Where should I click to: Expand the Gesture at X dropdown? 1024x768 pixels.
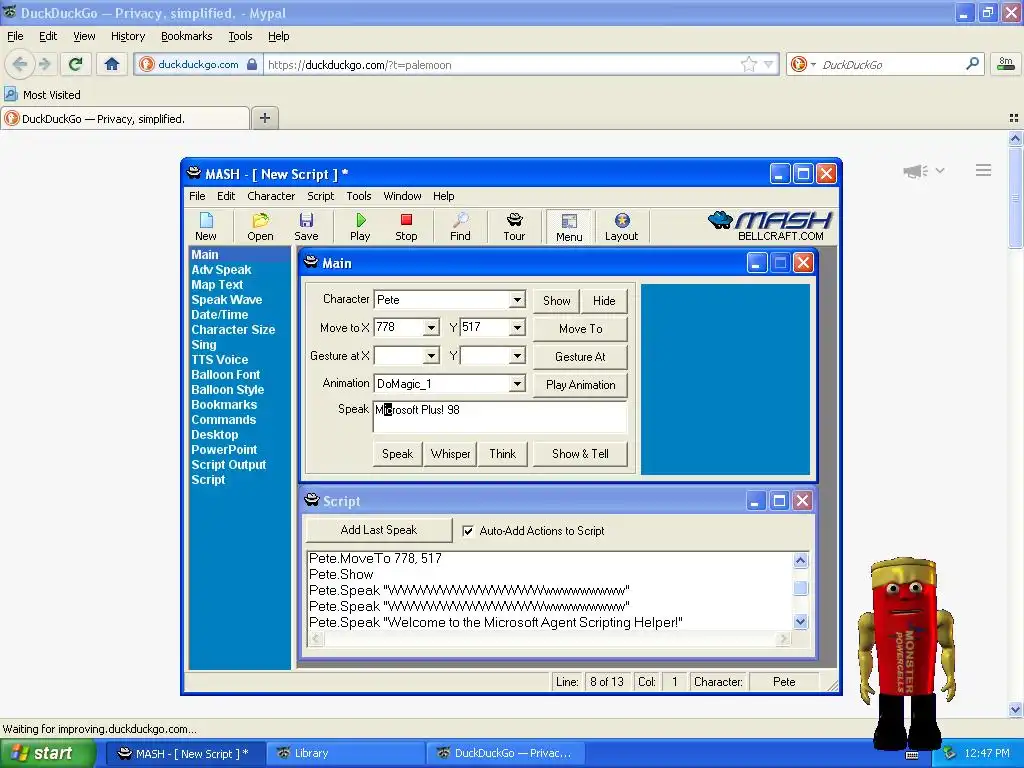coord(431,356)
